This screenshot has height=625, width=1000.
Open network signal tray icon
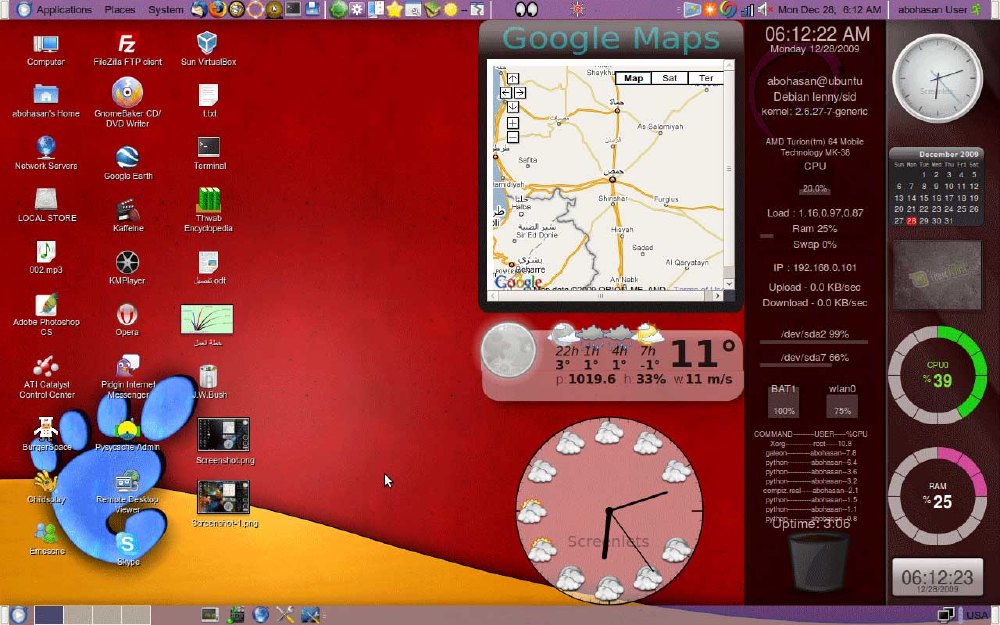point(747,10)
